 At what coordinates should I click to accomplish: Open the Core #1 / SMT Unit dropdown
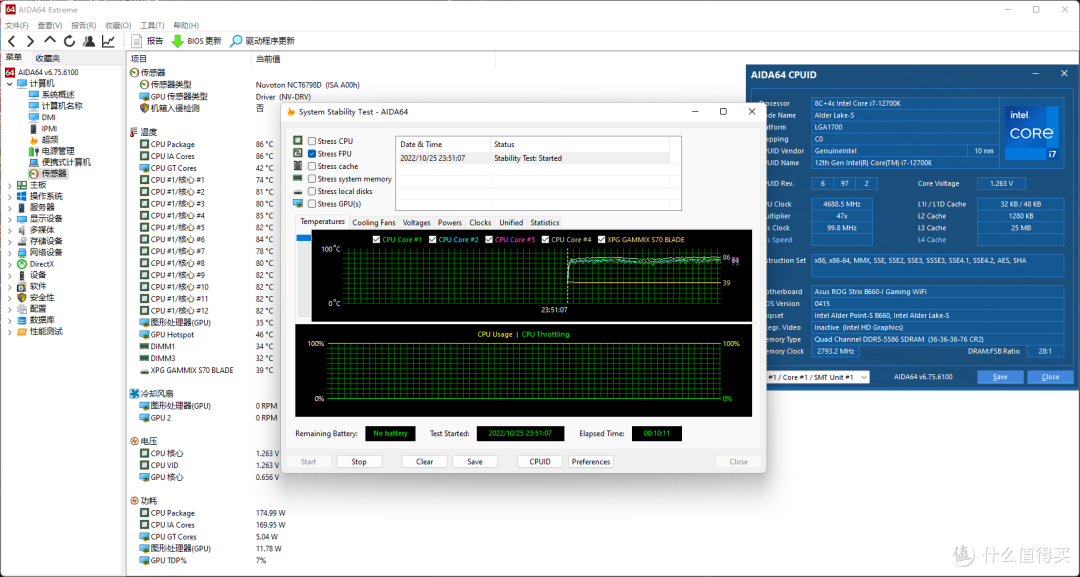pos(818,377)
